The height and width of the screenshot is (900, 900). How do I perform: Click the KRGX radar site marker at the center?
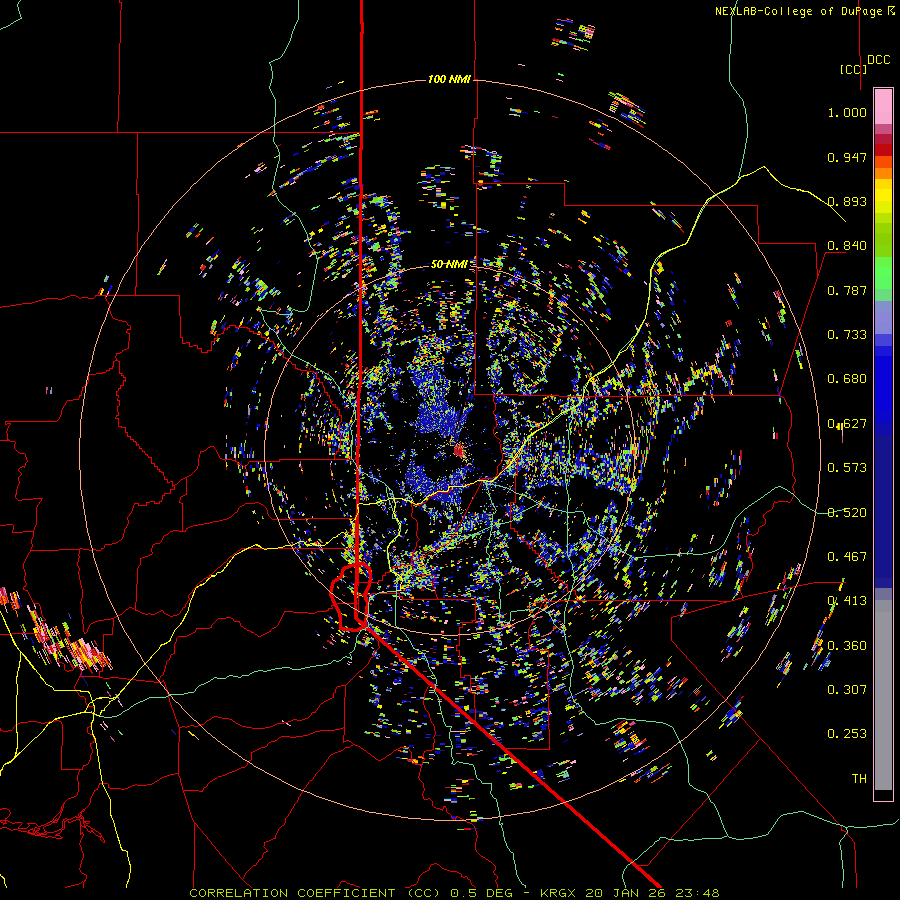[459, 451]
